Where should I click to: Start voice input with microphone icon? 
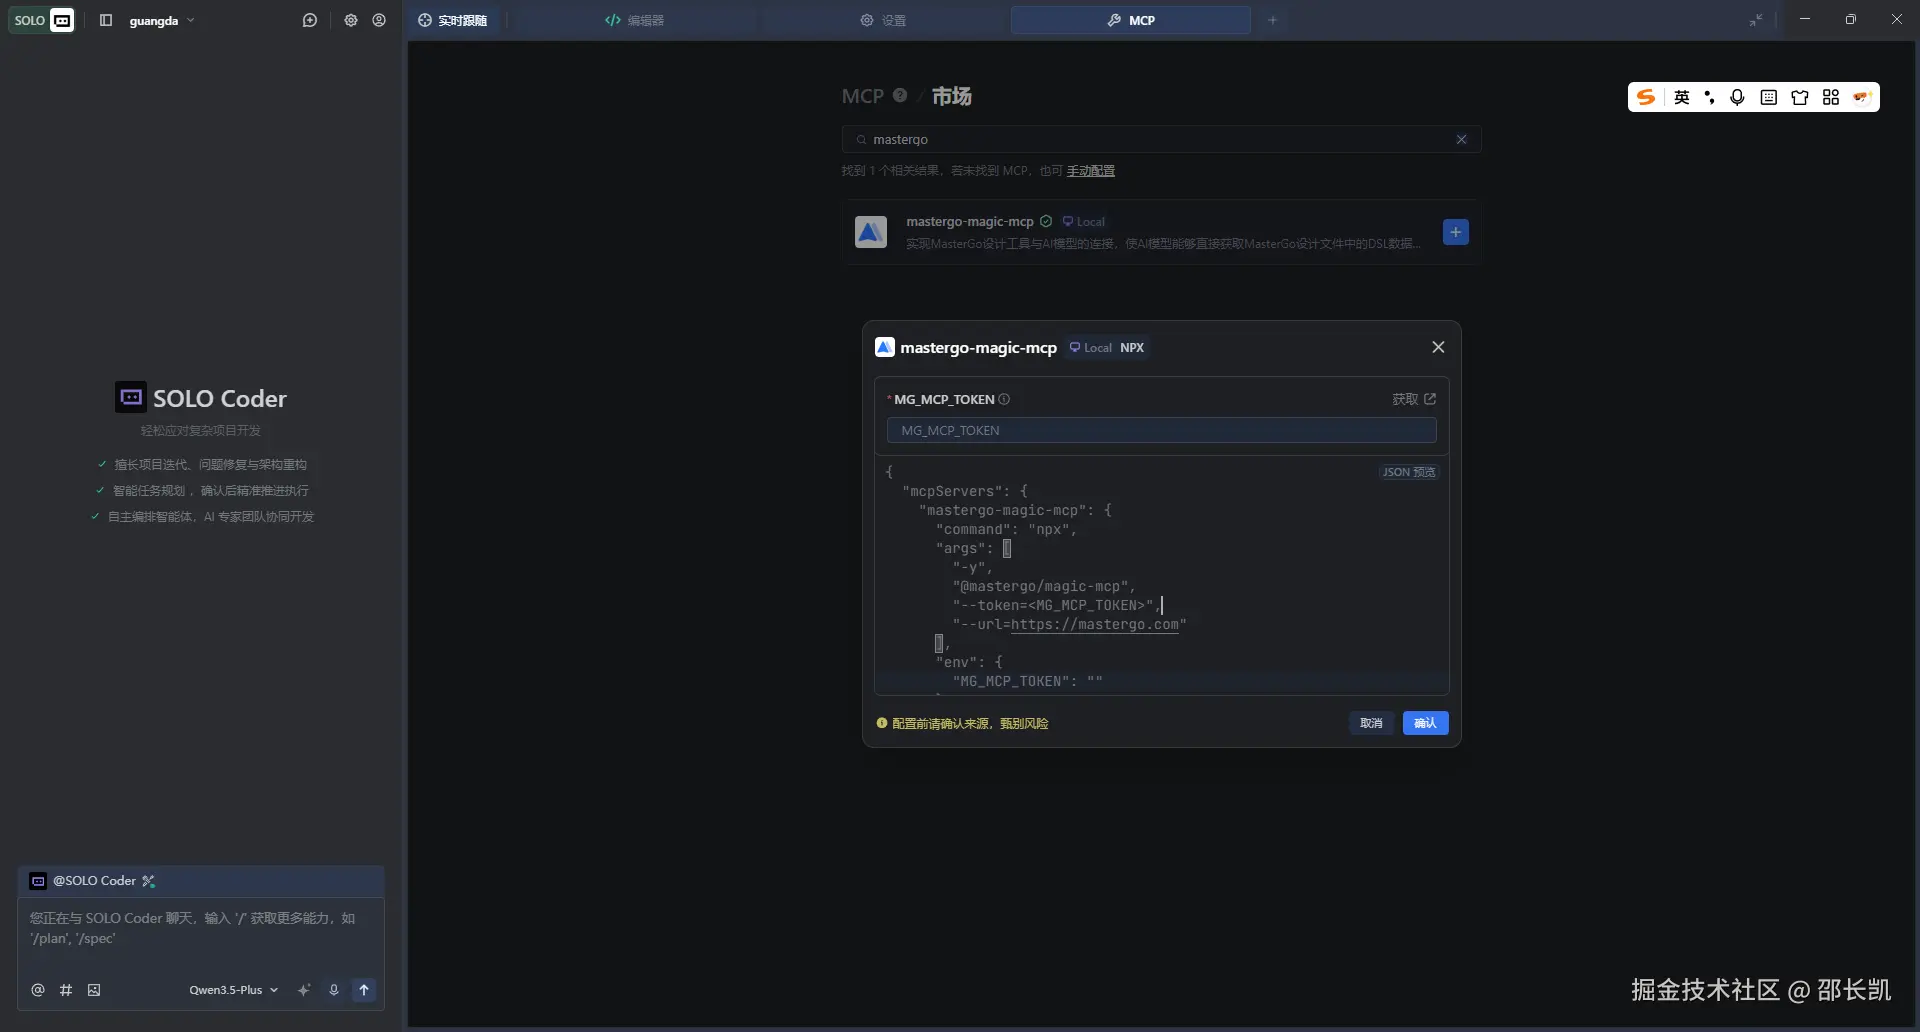click(334, 990)
